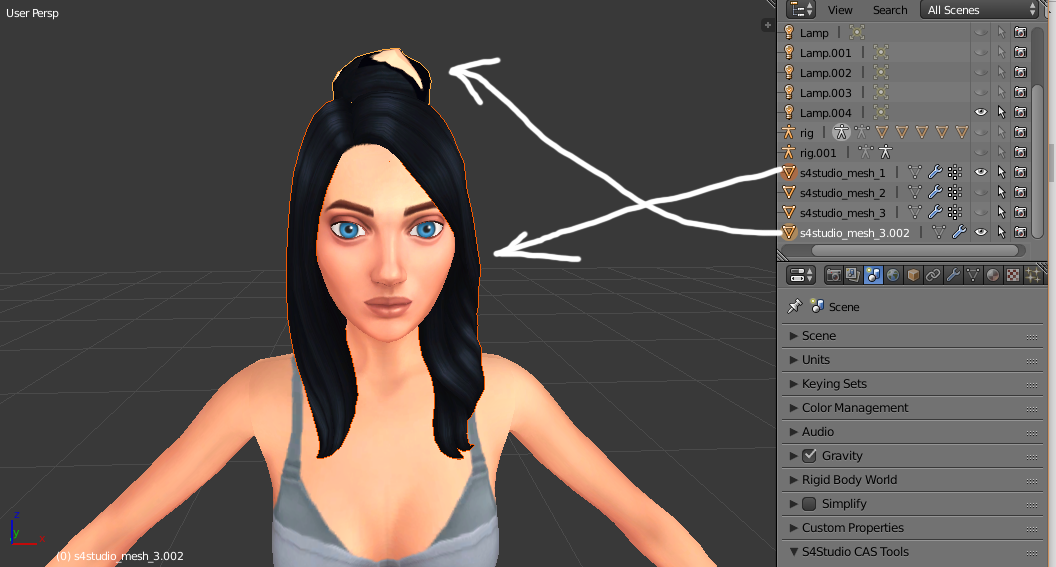The height and width of the screenshot is (567, 1056).
Task: Select s4studio_mesh_3.002 in the outliner
Action: point(855,233)
